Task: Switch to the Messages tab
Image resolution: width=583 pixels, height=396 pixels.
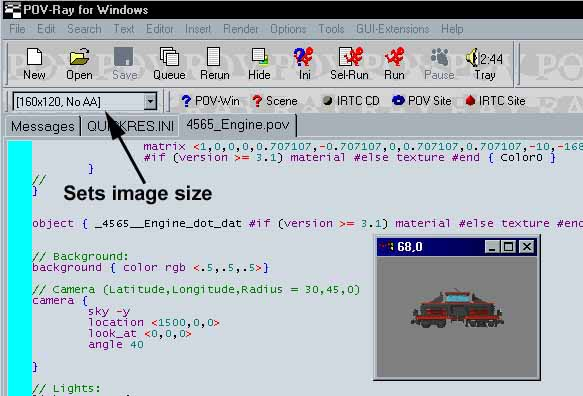Action: click(43, 126)
